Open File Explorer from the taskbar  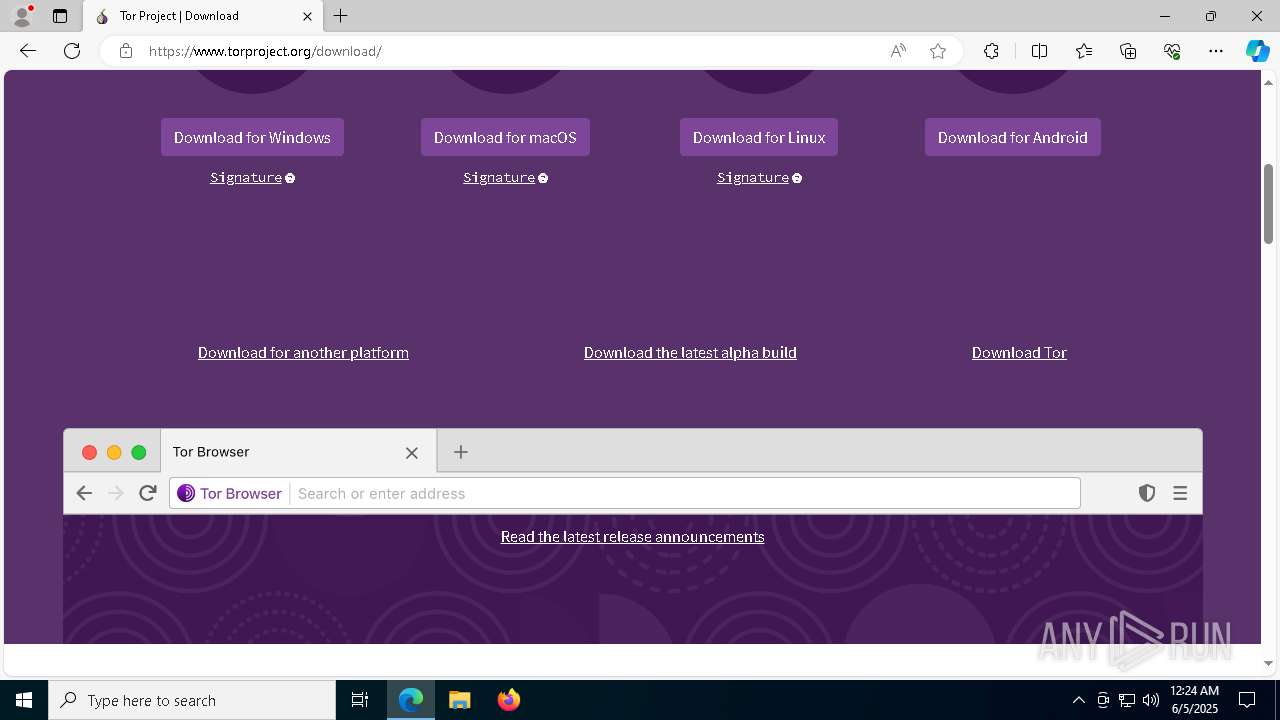[460, 700]
